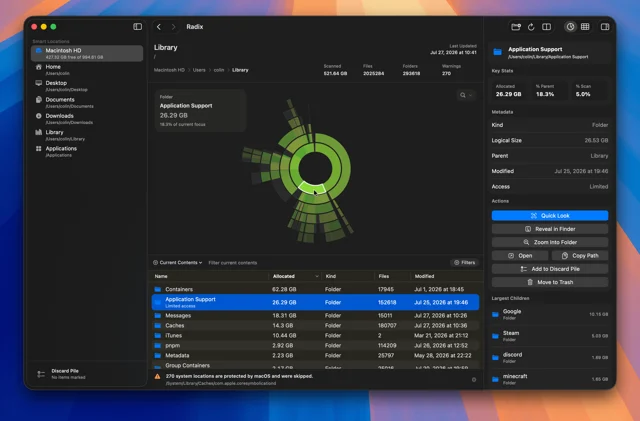Select discord in Largest Children
This screenshot has height=421, width=640.
[550, 358]
